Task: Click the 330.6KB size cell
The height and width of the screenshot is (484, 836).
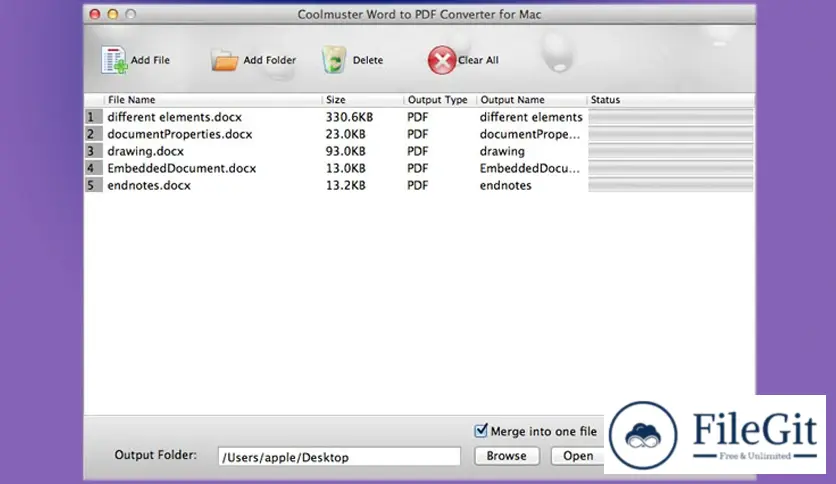Action: (x=349, y=117)
